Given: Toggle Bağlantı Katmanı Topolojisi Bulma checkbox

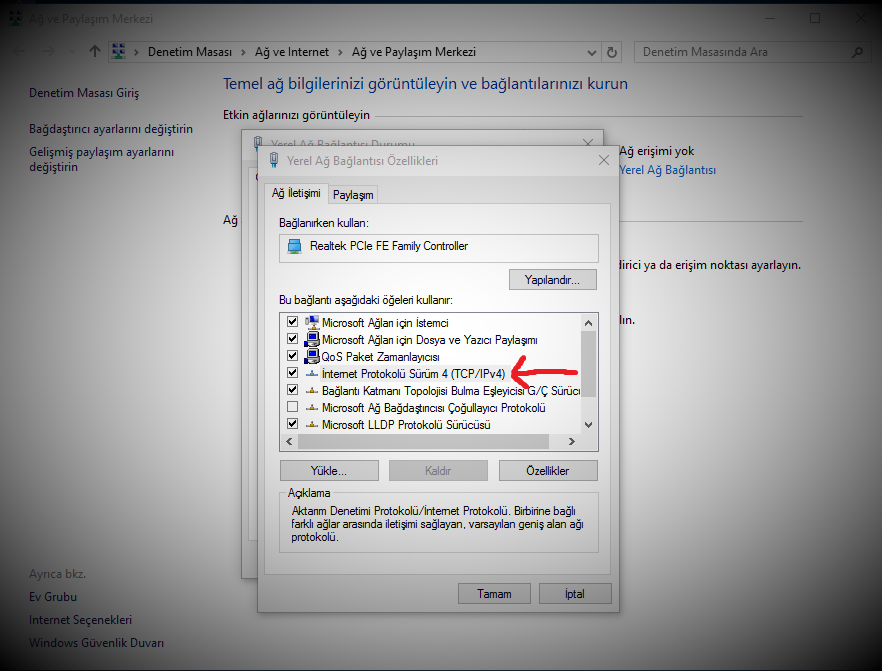Looking at the screenshot, I should pos(292,389).
